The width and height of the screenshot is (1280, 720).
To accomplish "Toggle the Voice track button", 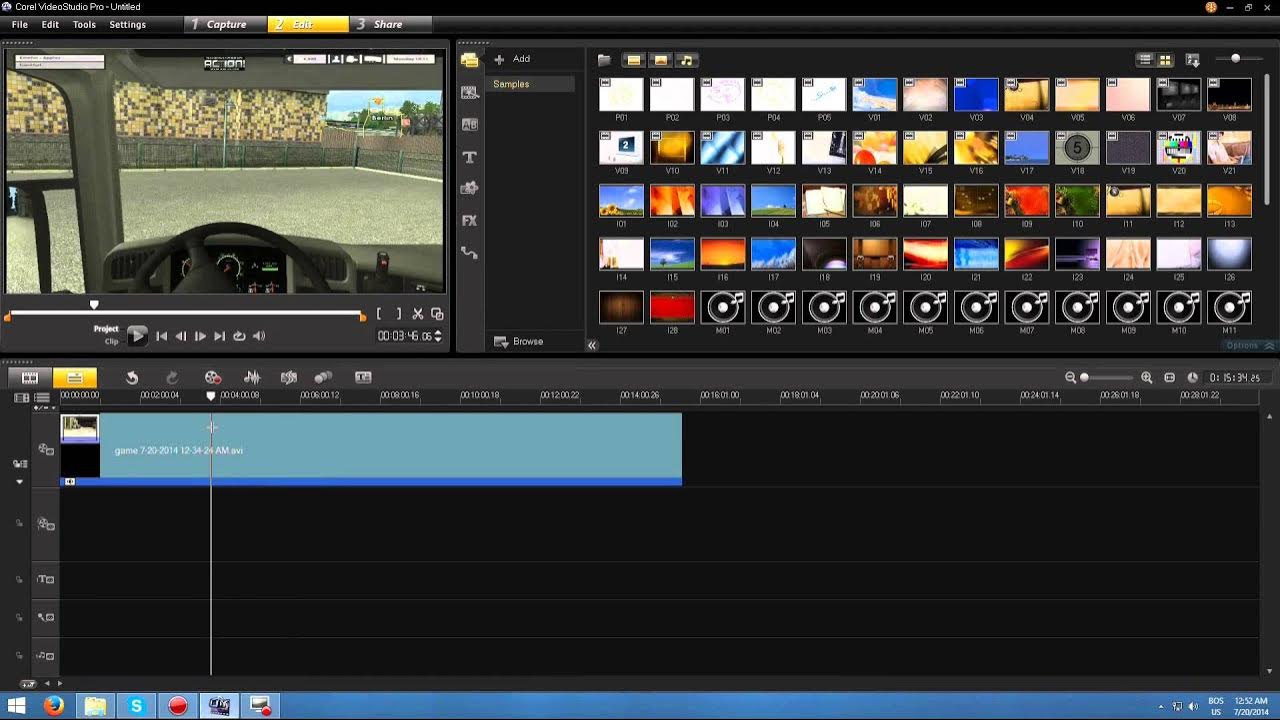I will point(46,617).
